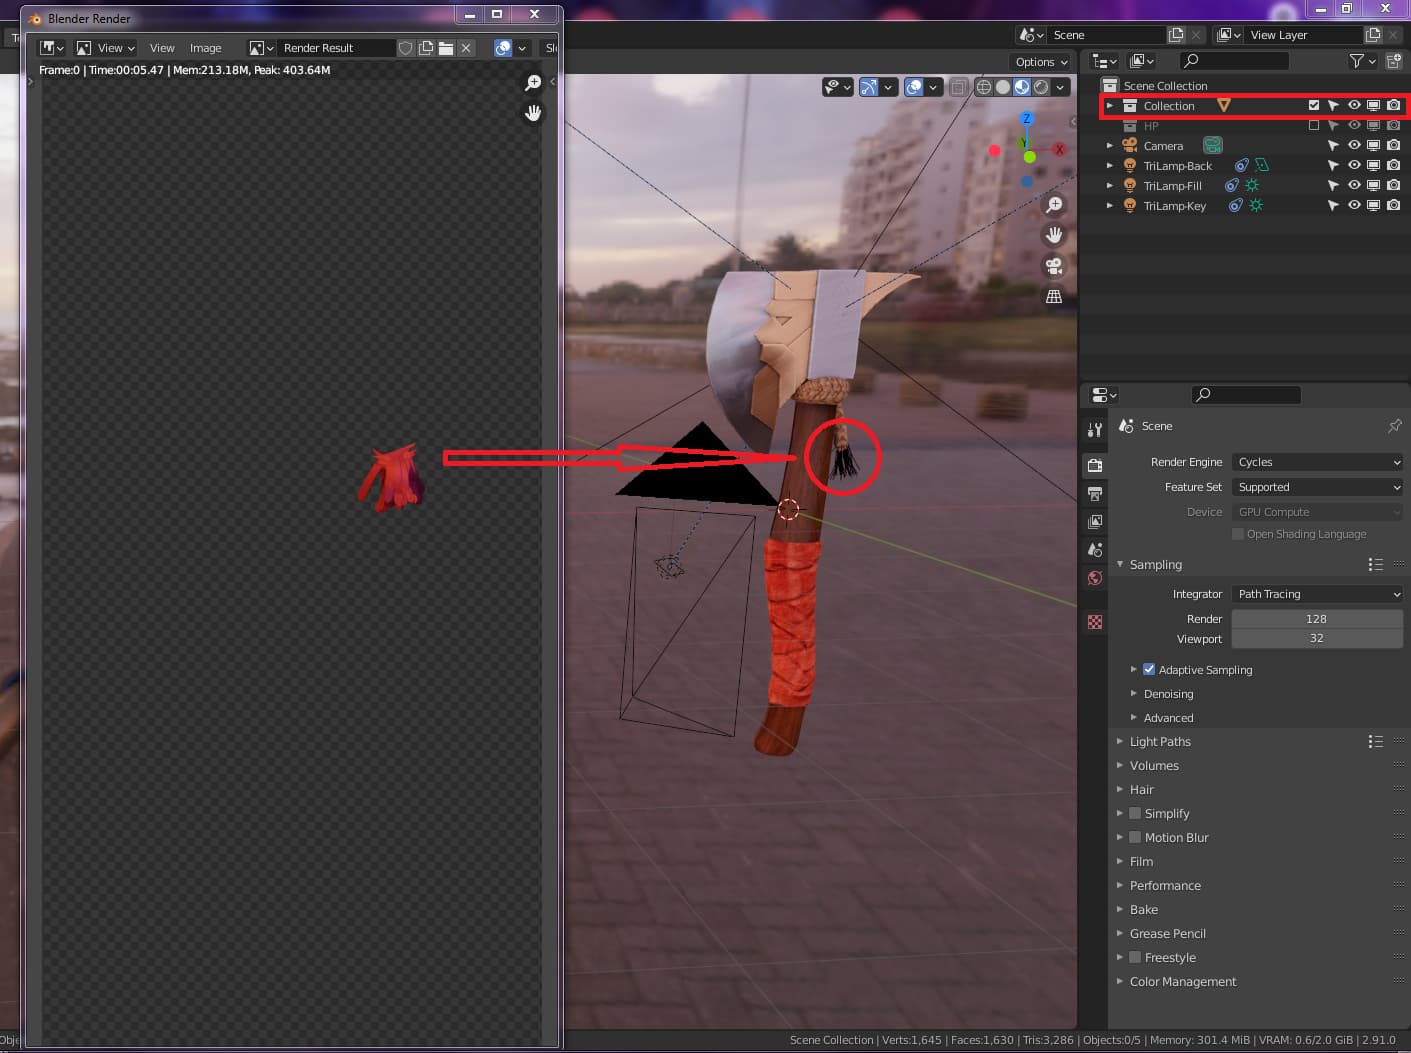Open Image menu in Blender Render window

[x=206, y=48]
